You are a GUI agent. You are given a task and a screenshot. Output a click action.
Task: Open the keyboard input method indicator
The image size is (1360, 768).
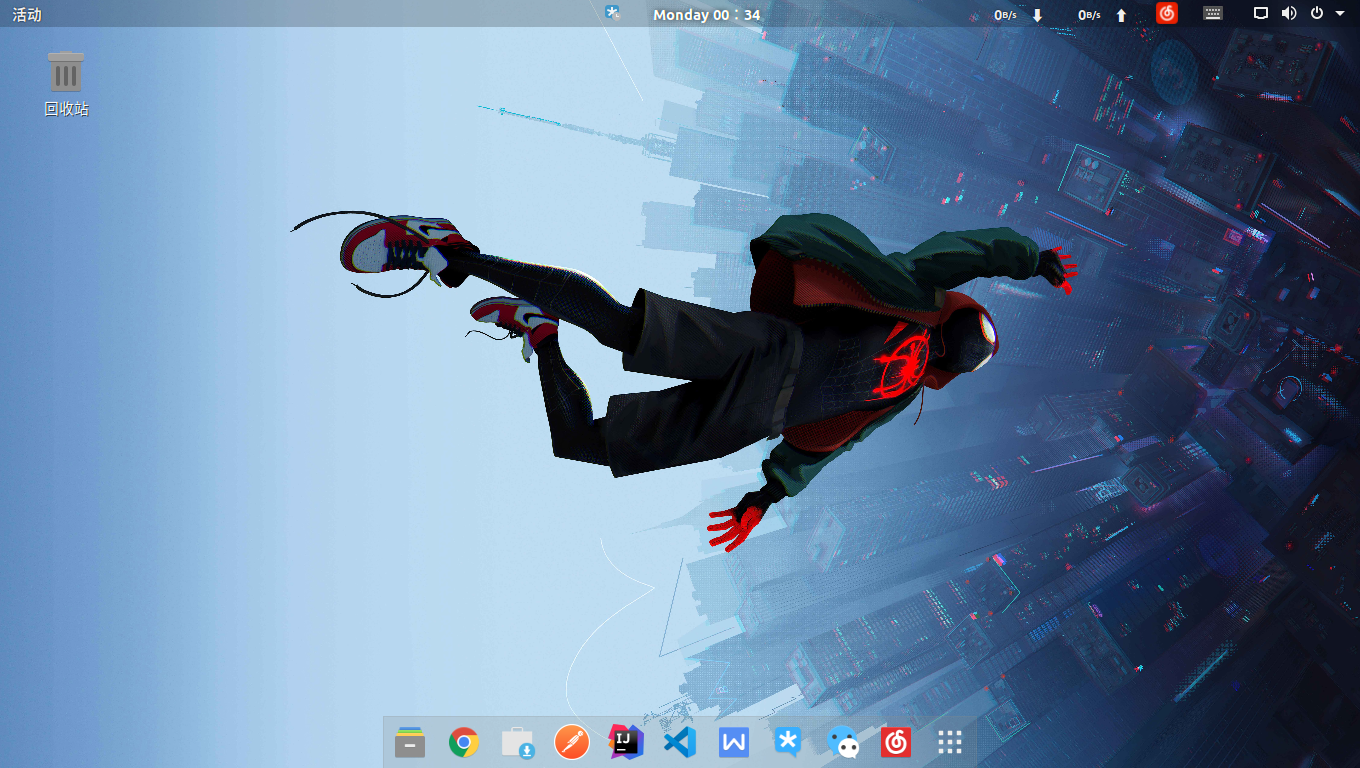(1213, 14)
